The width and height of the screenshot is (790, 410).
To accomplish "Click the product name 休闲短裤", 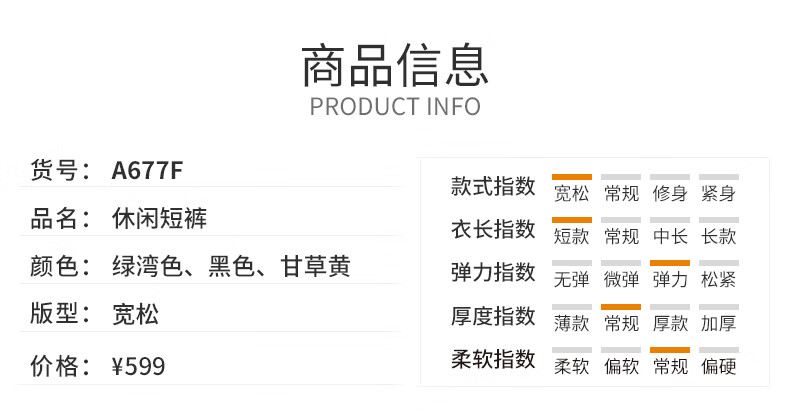I will (x=159, y=218).
